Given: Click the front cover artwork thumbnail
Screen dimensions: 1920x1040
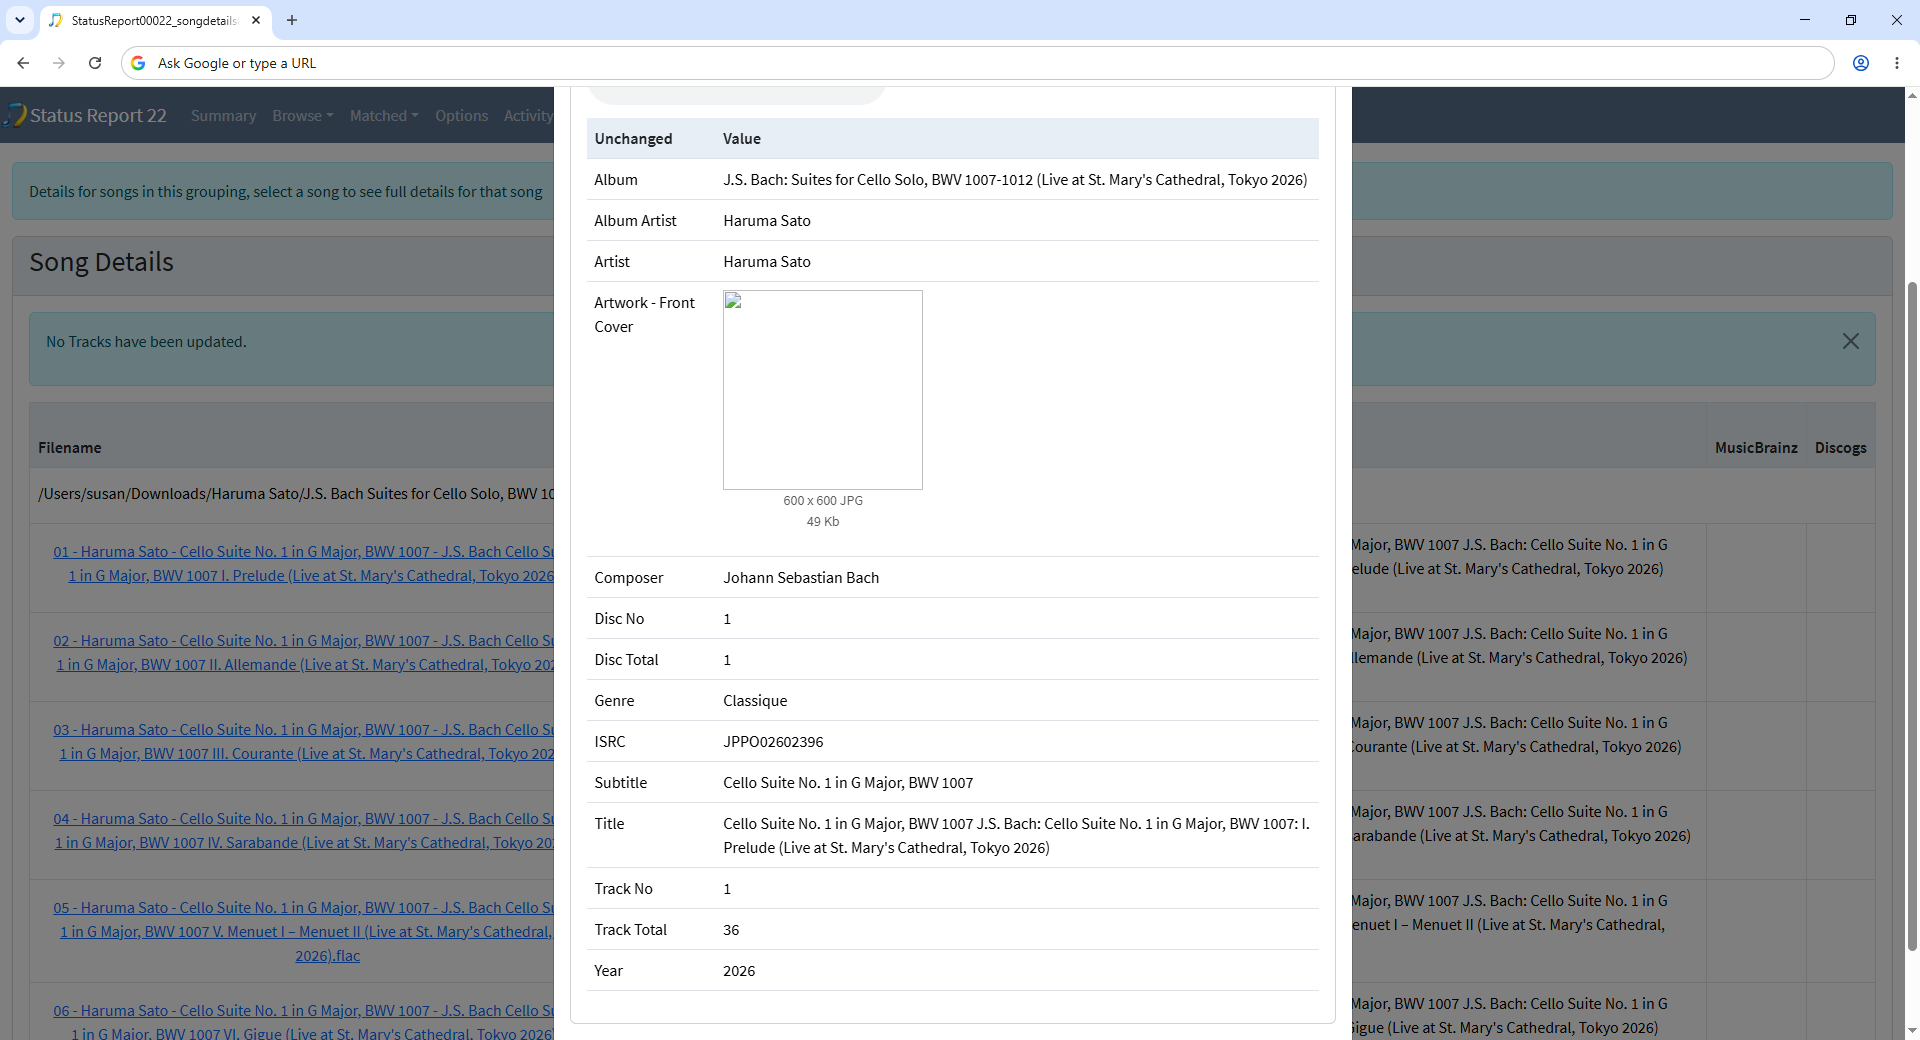Looking at the screenshot, I should [823, 390].
